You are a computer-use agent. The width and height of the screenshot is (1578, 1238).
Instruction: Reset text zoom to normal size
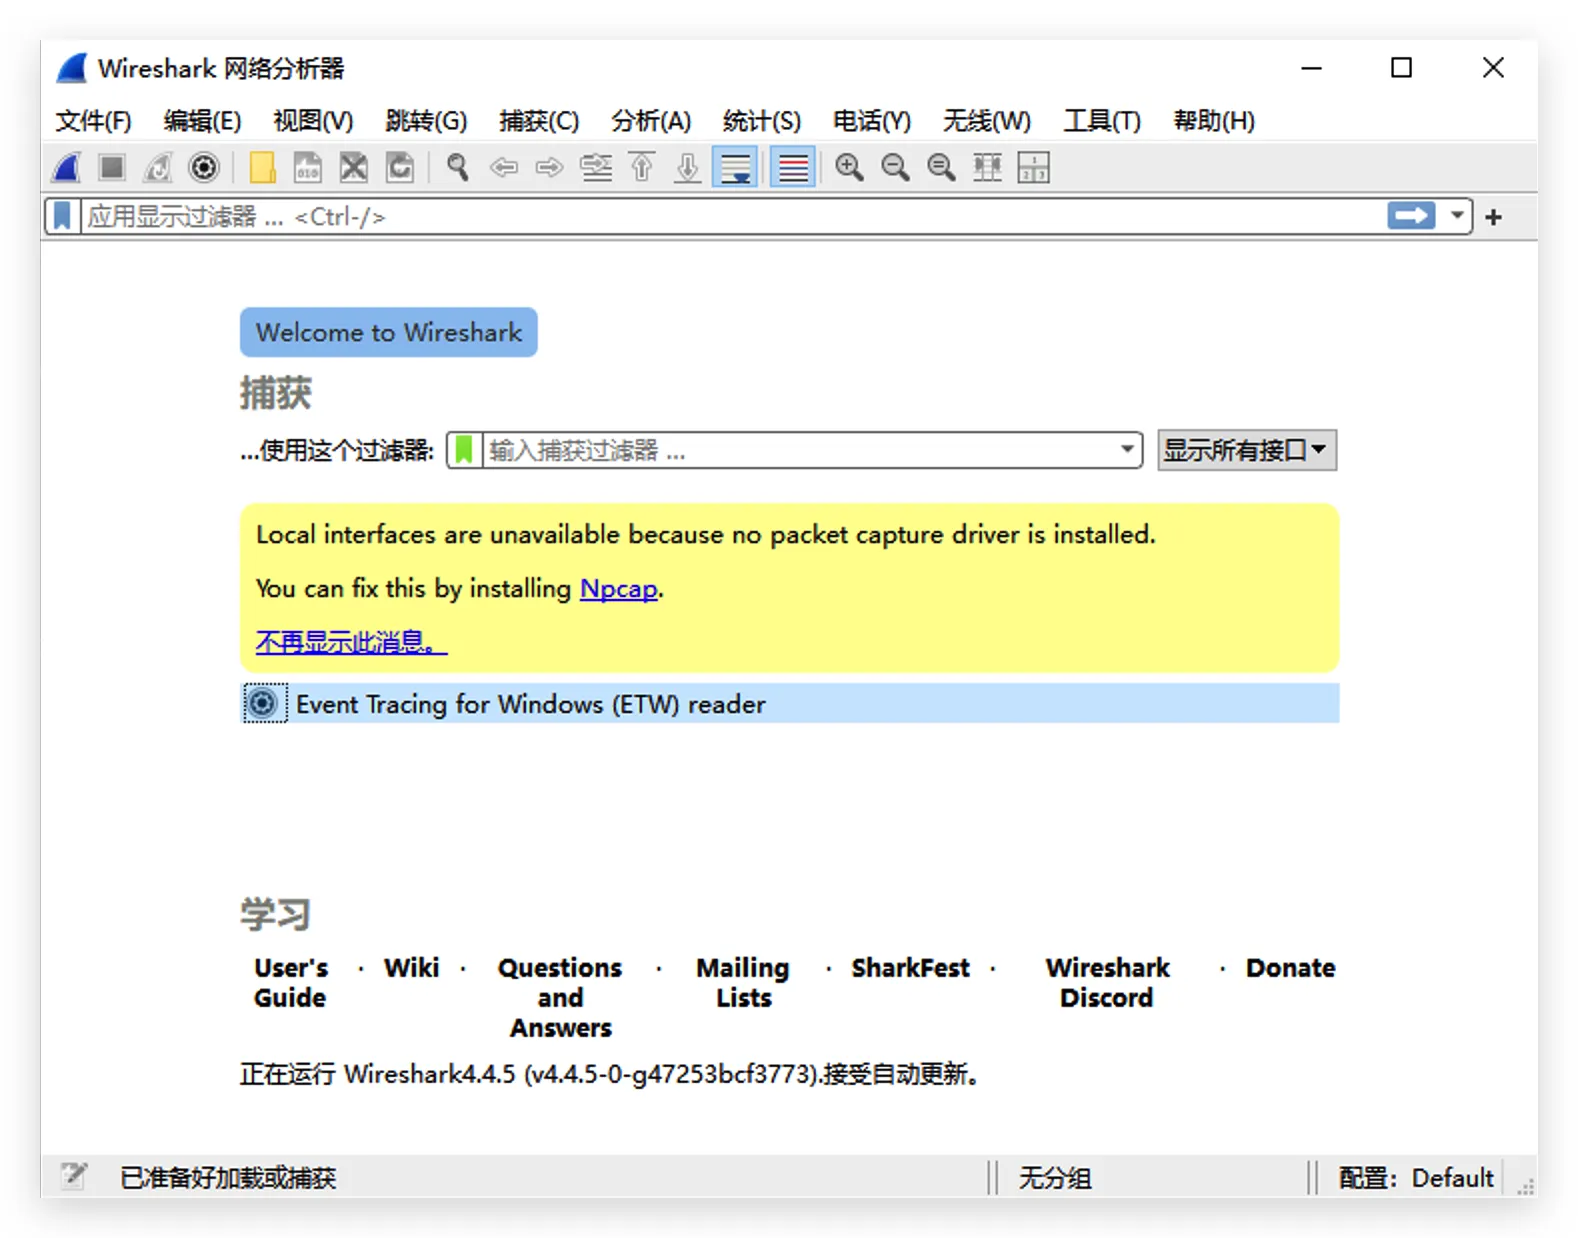(x=942, y=167)
